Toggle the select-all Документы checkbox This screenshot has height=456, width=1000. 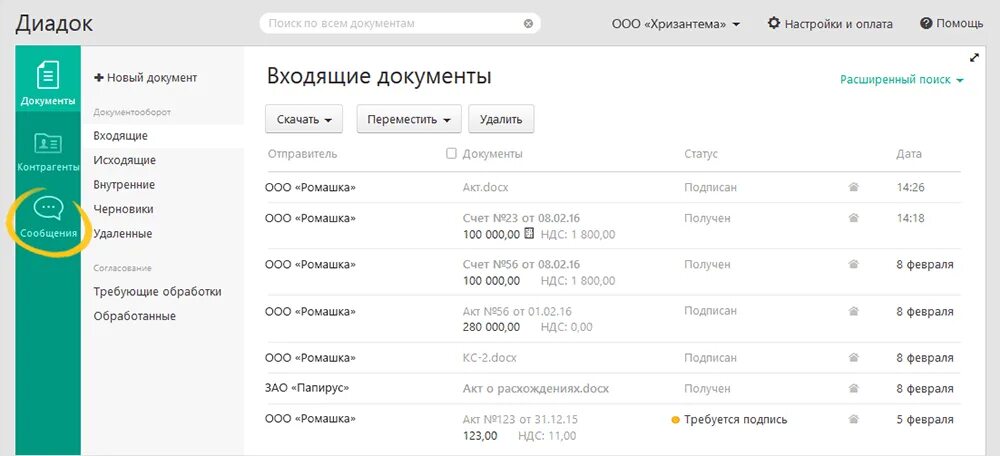tap(452, 154)
